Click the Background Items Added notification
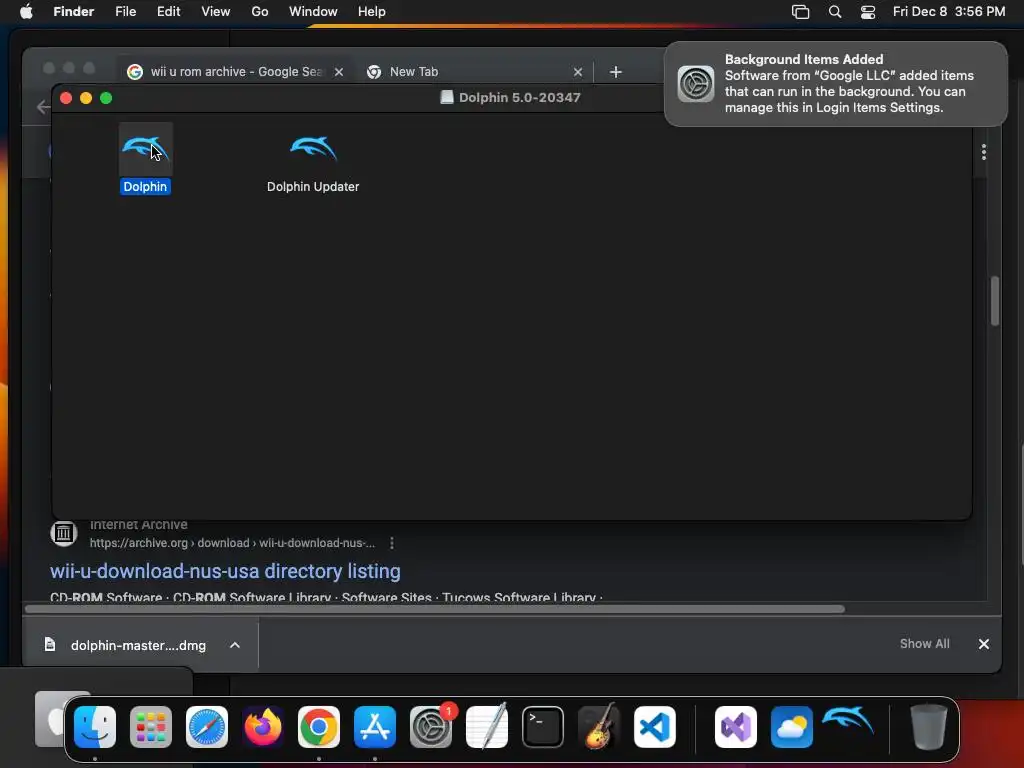This screenshot has height=768, width=1024. [836, 84]
